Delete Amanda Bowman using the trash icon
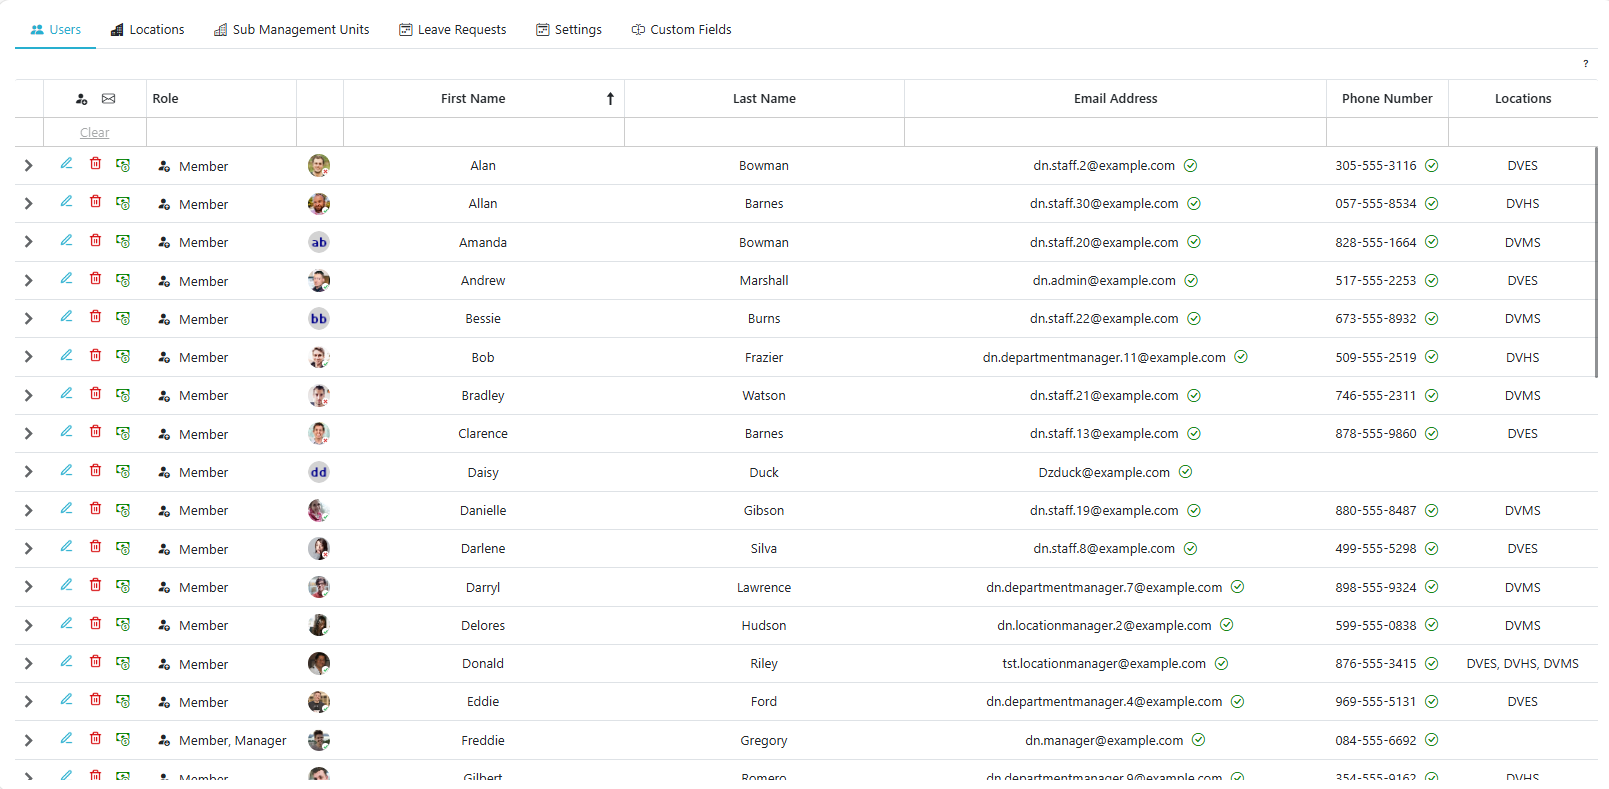 [95, 241]
